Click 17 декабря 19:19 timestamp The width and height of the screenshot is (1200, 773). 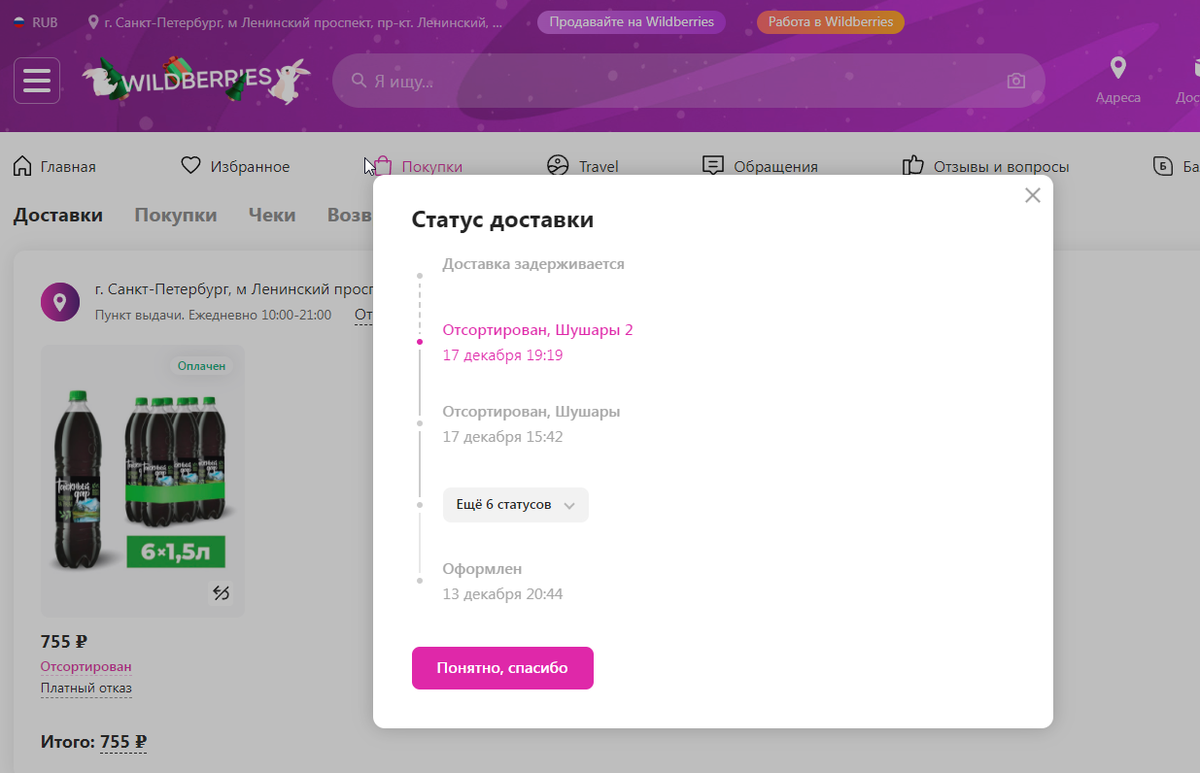(x=503, y=355)
